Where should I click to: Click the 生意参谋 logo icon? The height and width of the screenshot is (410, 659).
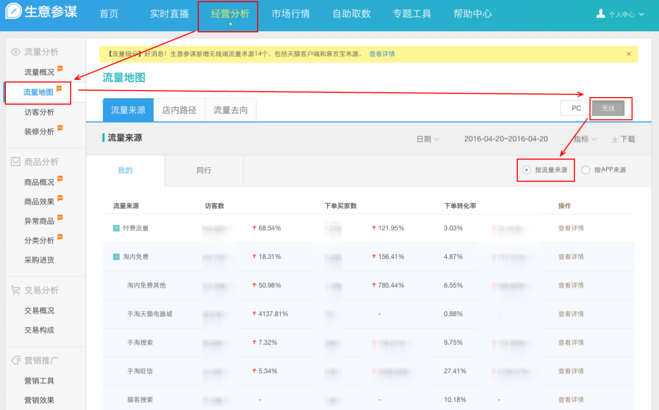point(13,11)
